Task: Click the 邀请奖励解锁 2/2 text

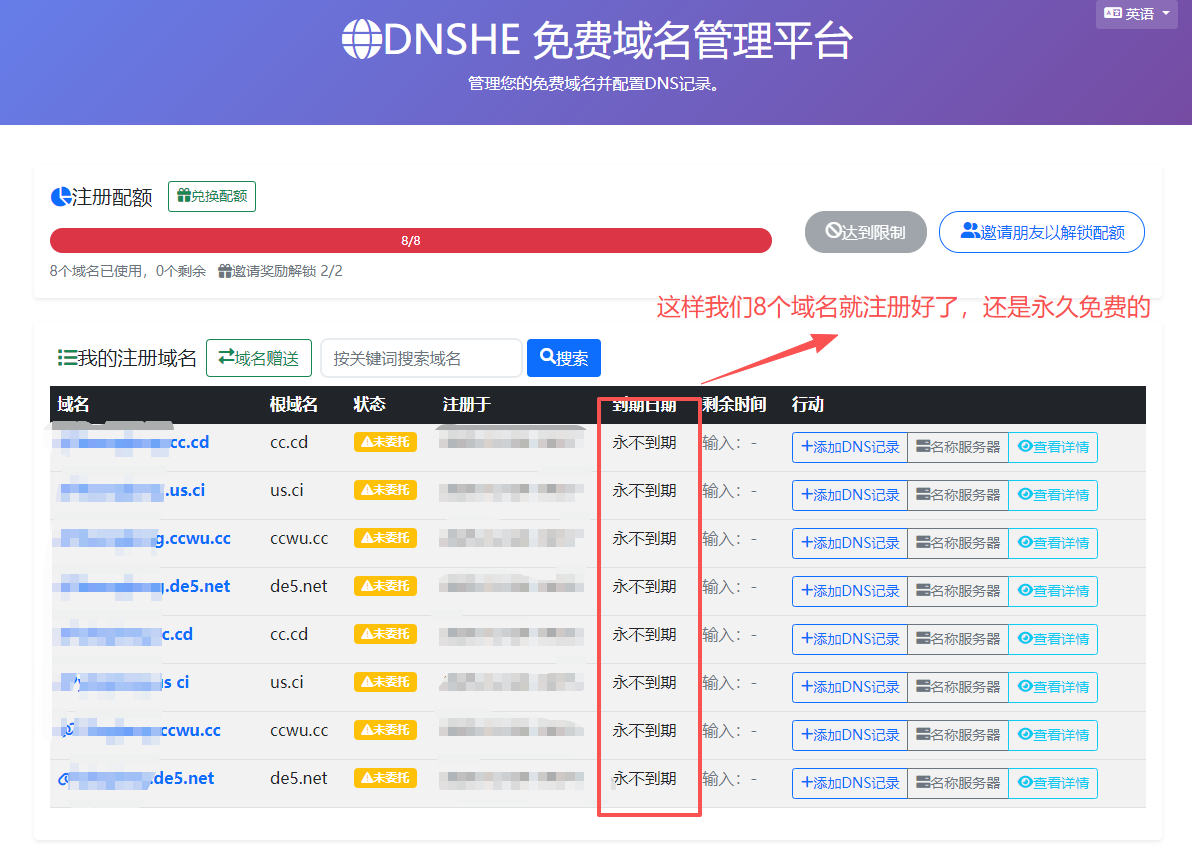Action: point(280,271)
